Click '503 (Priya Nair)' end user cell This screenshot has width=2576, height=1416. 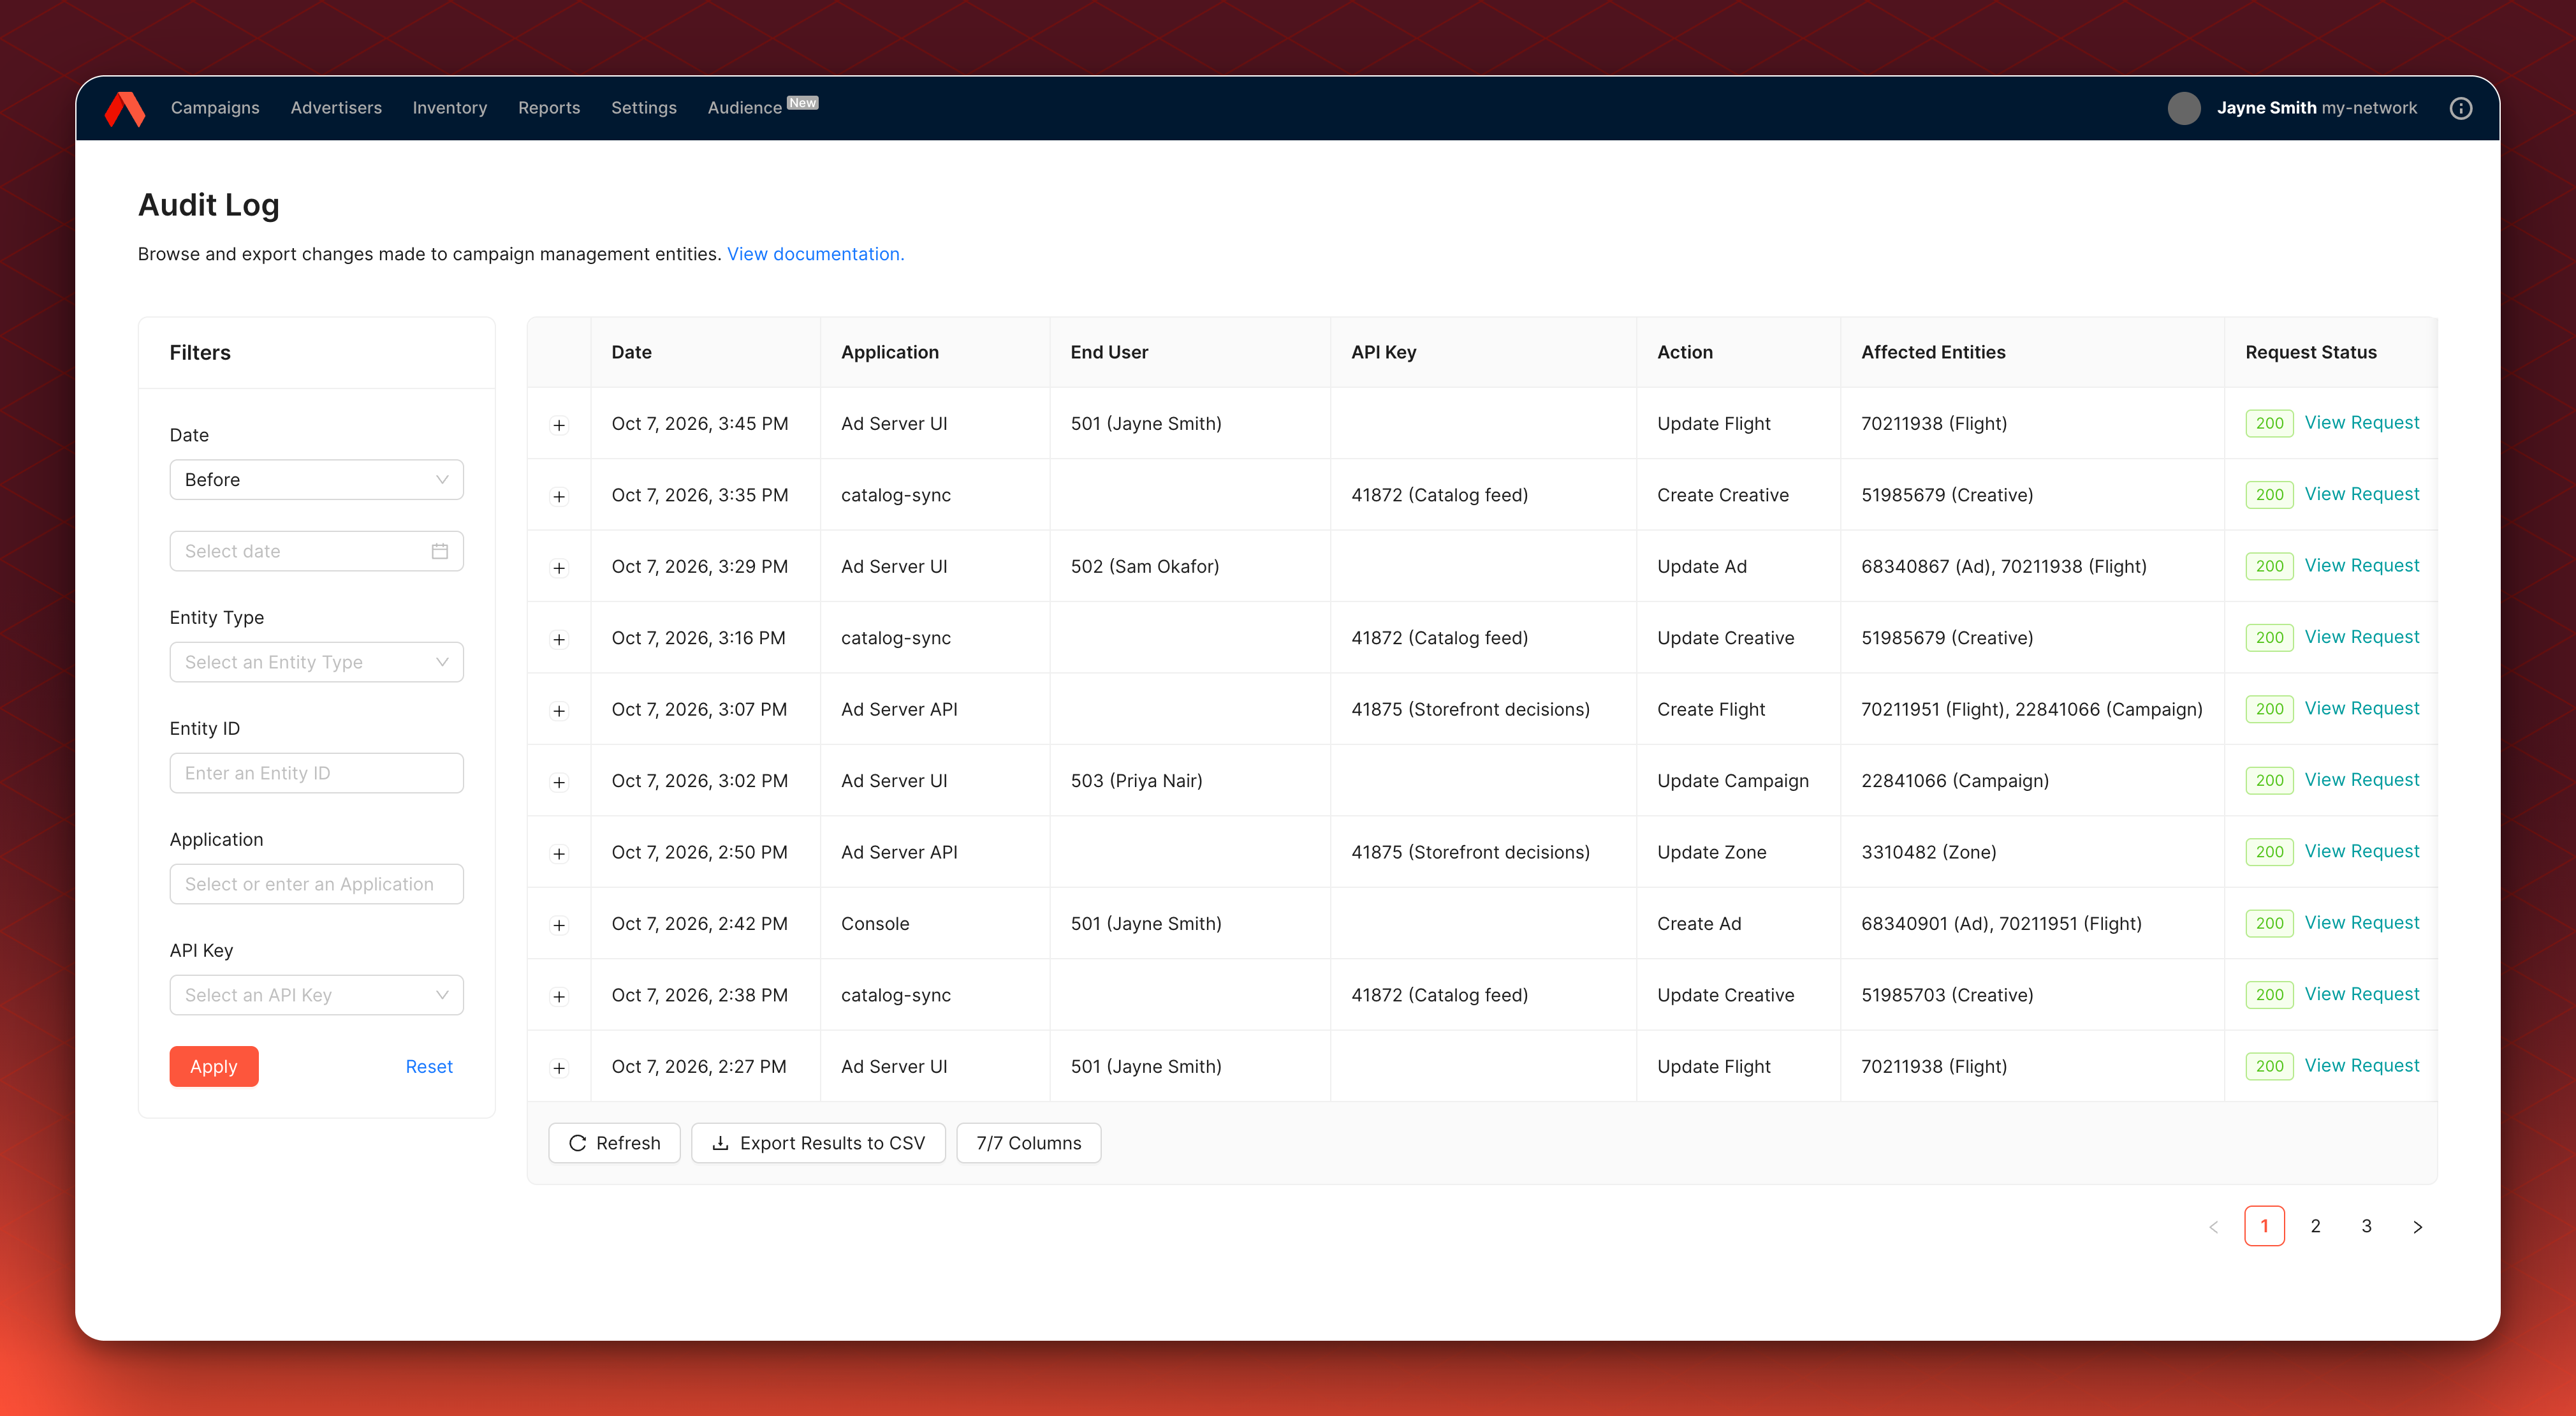click(1137, 781)
